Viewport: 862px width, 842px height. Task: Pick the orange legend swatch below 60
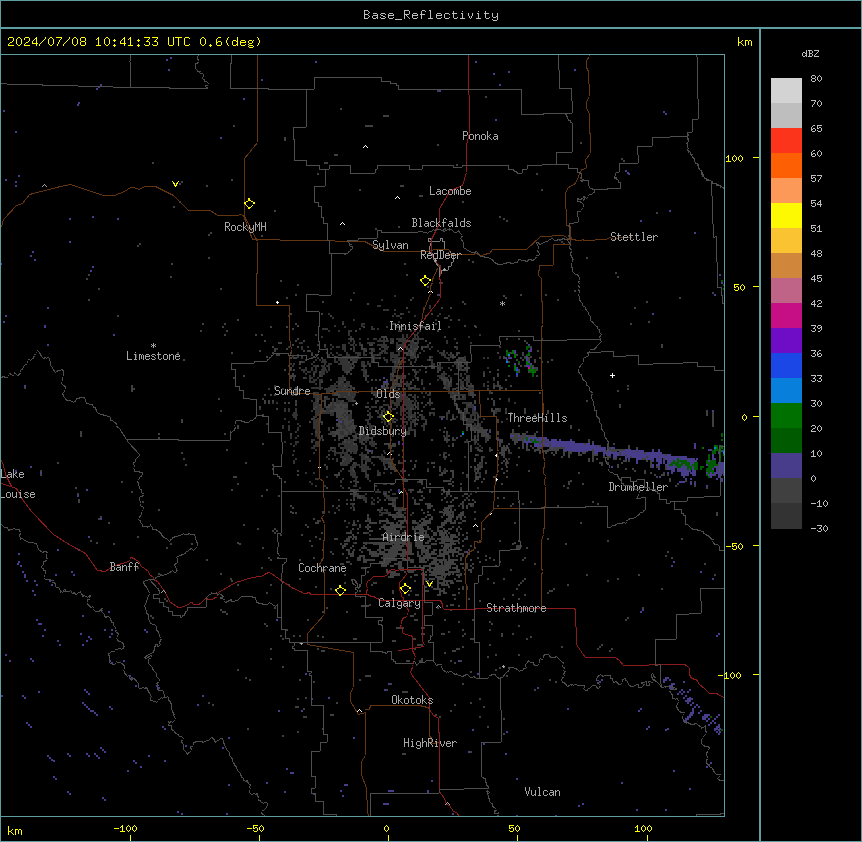point(786,165)
